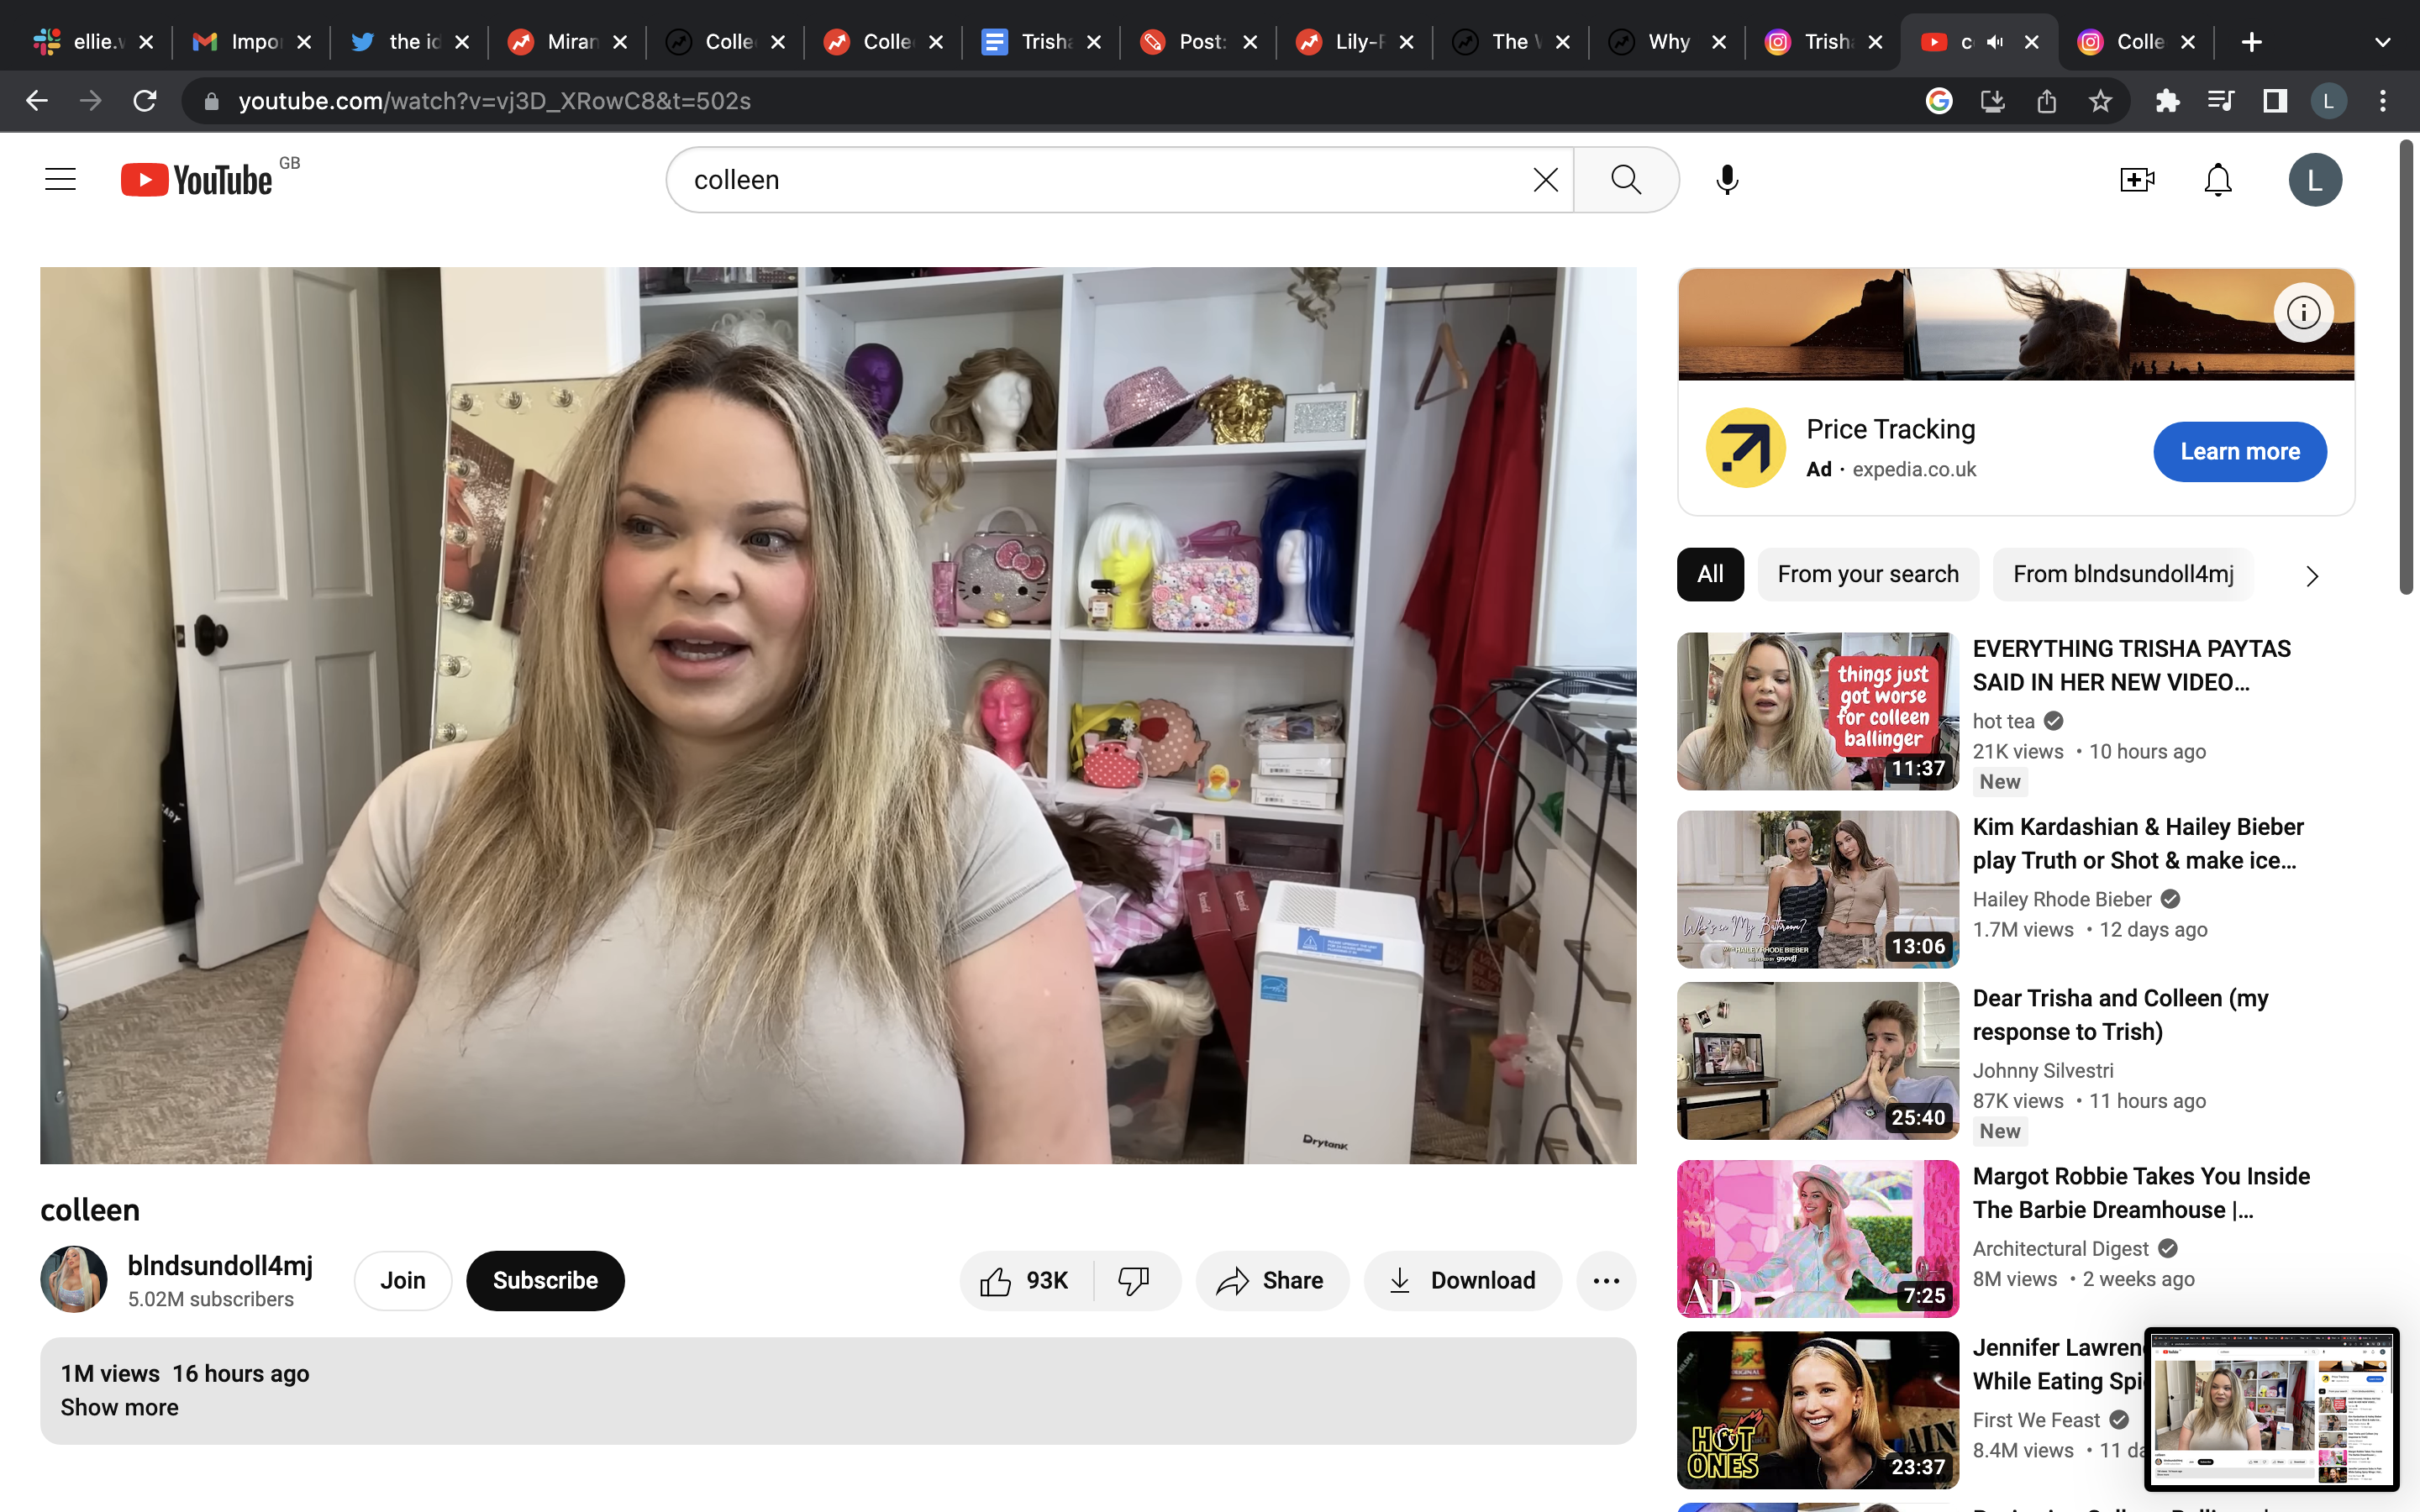Open the ad info circle icon
This screenshot has width=2420, height=1512.
(x=2303, y=313)
